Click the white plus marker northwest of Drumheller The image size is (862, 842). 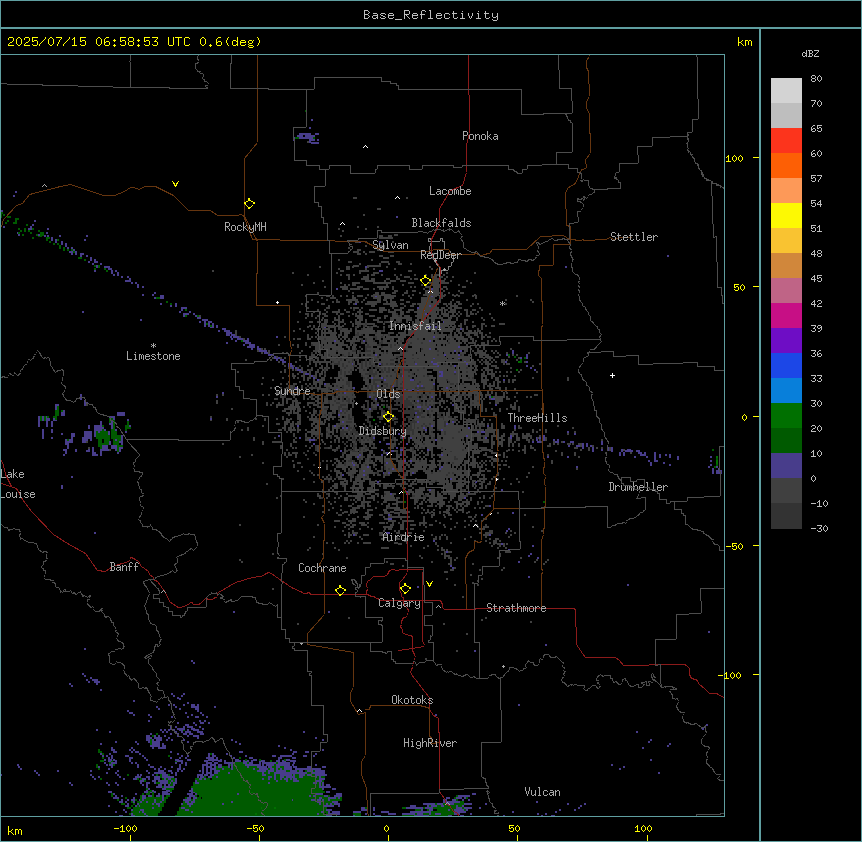coord(612,375)
